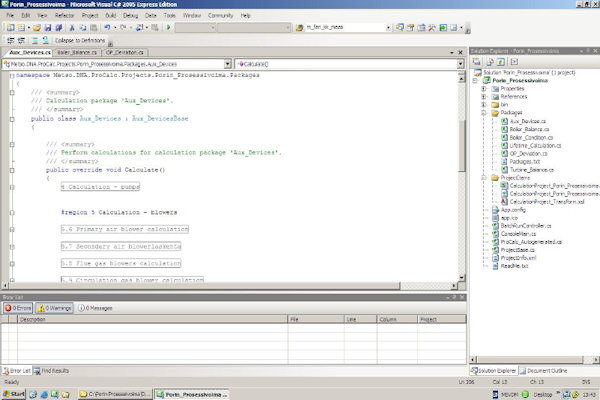
Task: Click the Comment Out selected lines icon
Action: tap(34, 40)
